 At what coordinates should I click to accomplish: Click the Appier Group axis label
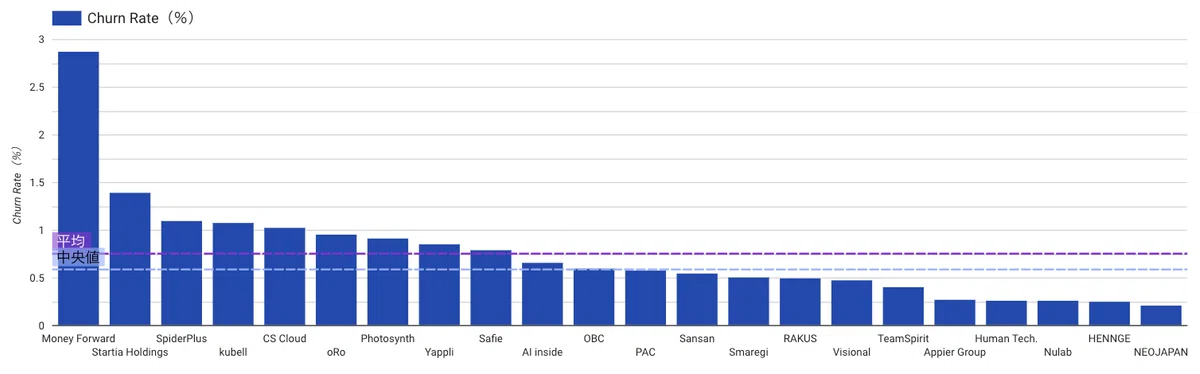coord(954,352)
